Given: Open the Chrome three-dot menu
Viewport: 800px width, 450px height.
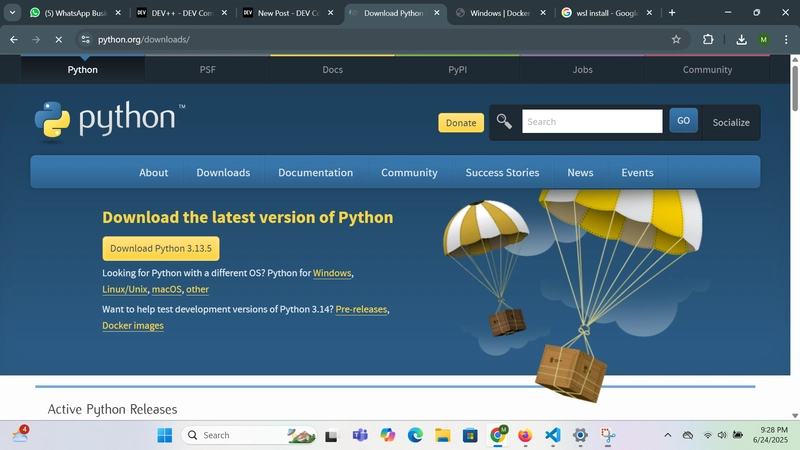Looking at the screenshot, I should [786, 39].
